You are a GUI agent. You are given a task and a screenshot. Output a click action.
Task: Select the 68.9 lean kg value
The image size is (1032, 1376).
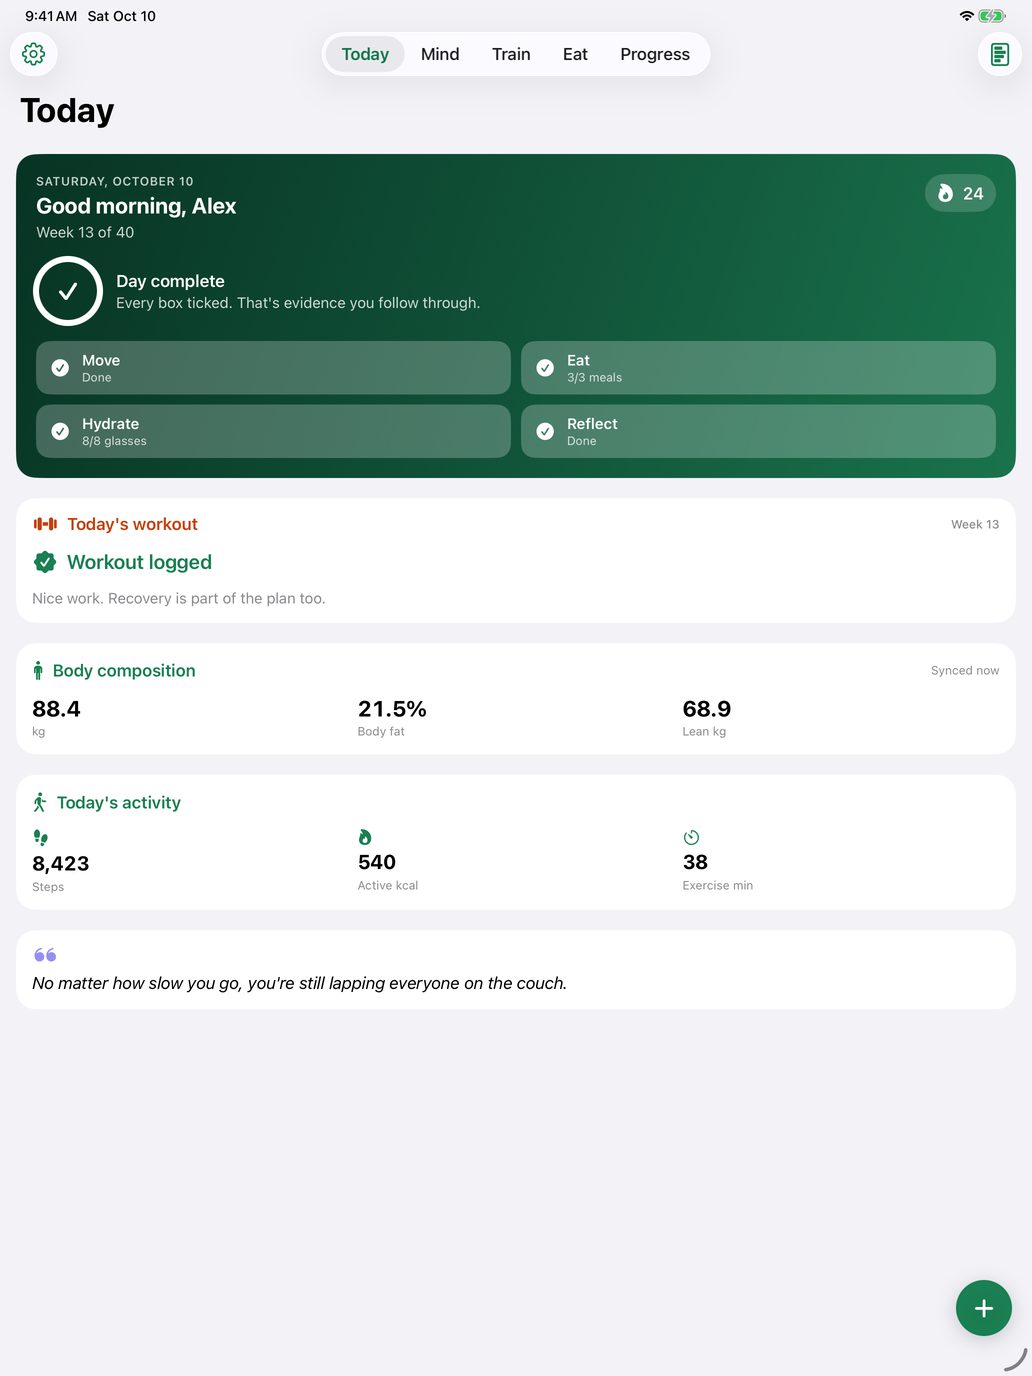click(x=707, y=709)
